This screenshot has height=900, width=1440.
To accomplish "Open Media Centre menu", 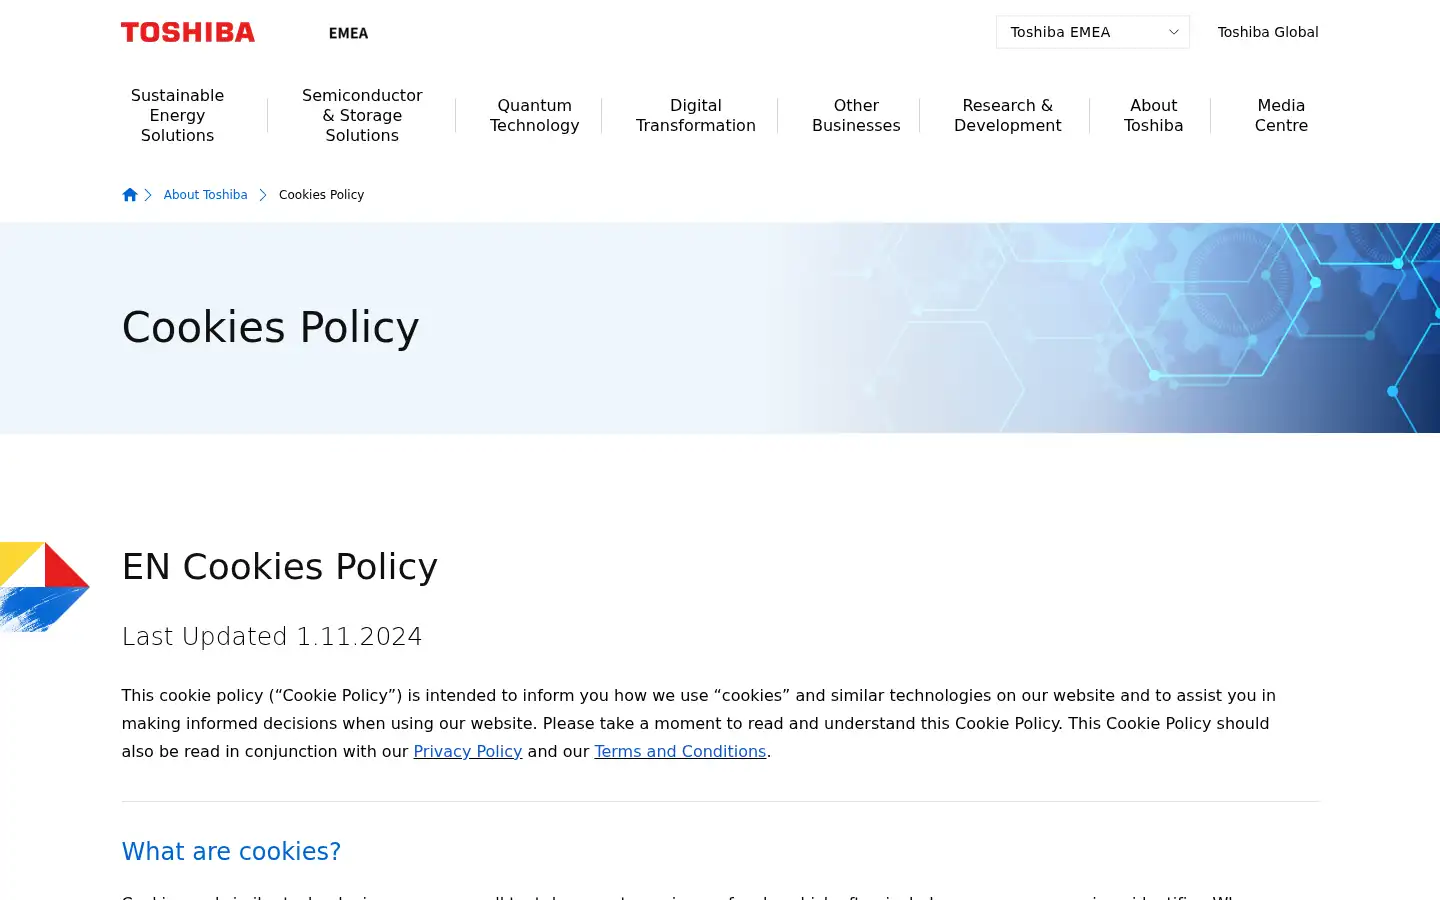I will (x=1281, y=115).
